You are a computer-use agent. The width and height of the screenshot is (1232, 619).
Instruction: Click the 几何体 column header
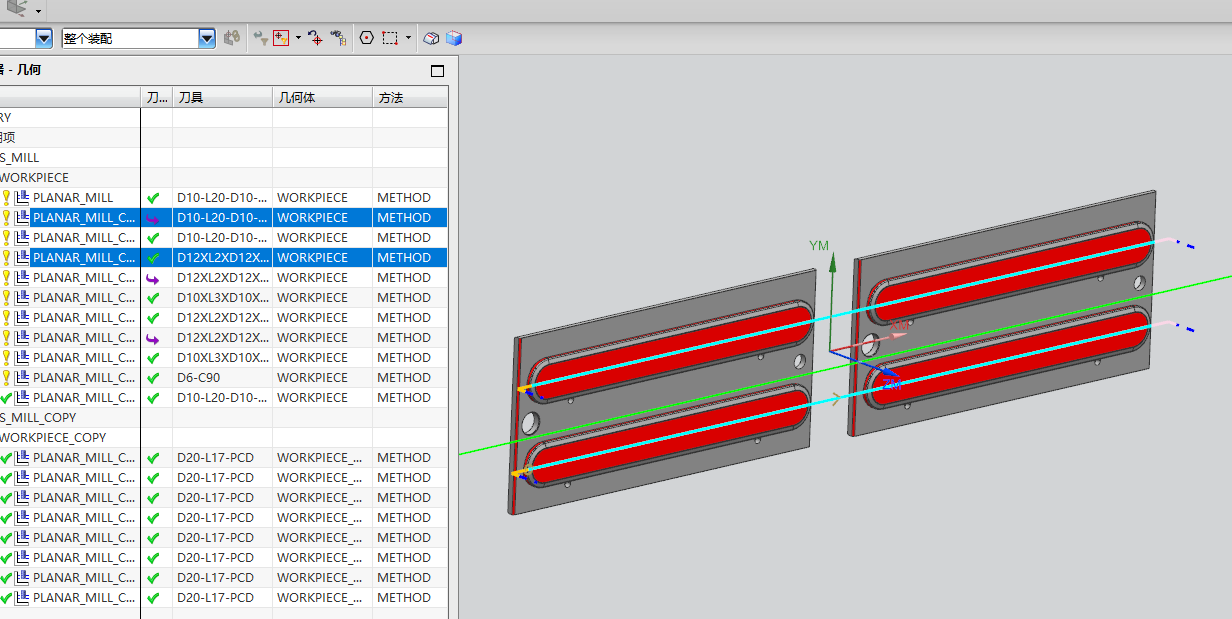[x=321, y=97]
